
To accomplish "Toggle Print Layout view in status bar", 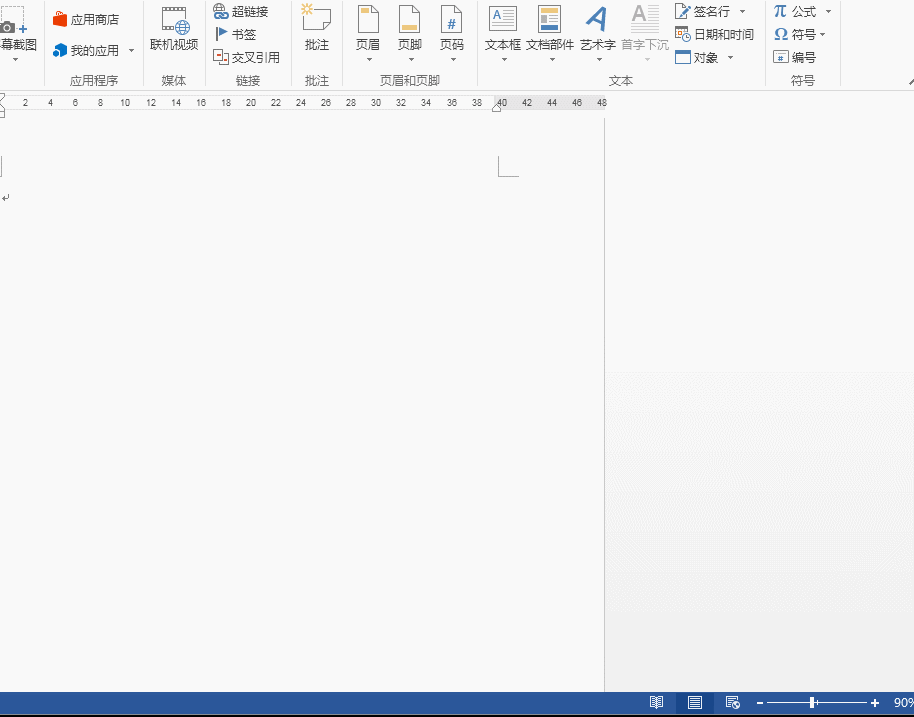I will (695, 703).
